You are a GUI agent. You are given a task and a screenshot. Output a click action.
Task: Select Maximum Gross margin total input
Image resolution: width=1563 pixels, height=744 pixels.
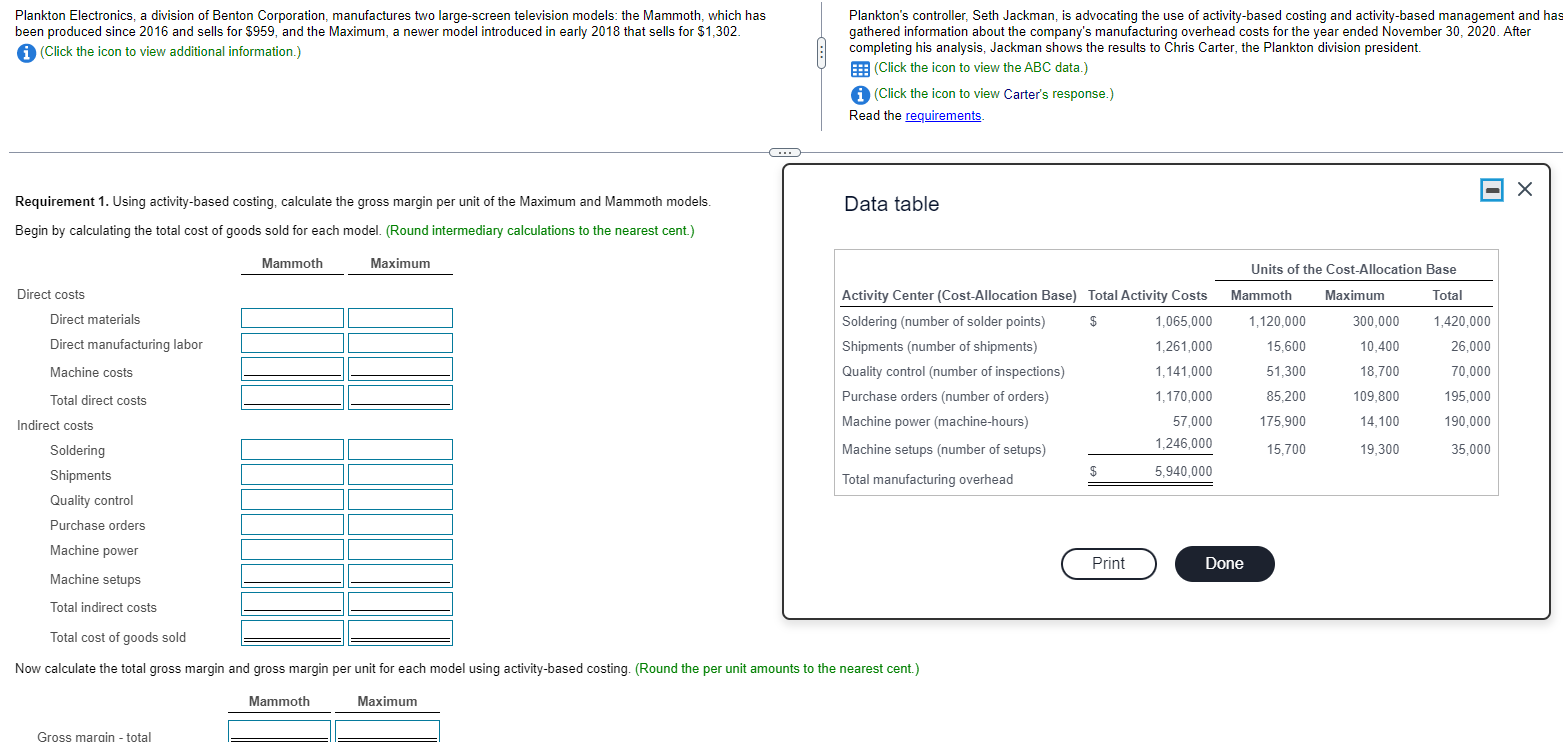[x=387, y=732]
